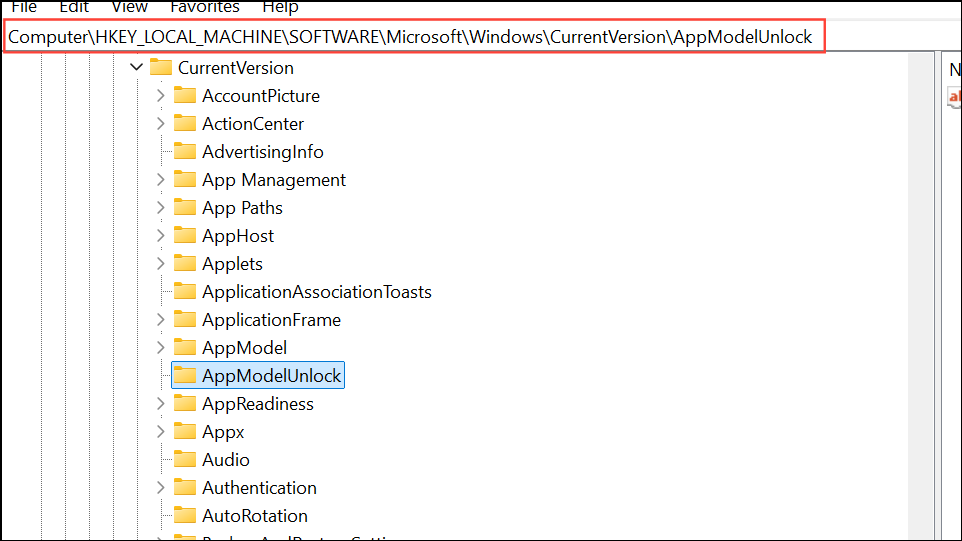
Task: Select the Appx key label
Action: click(x=223, y=432)
